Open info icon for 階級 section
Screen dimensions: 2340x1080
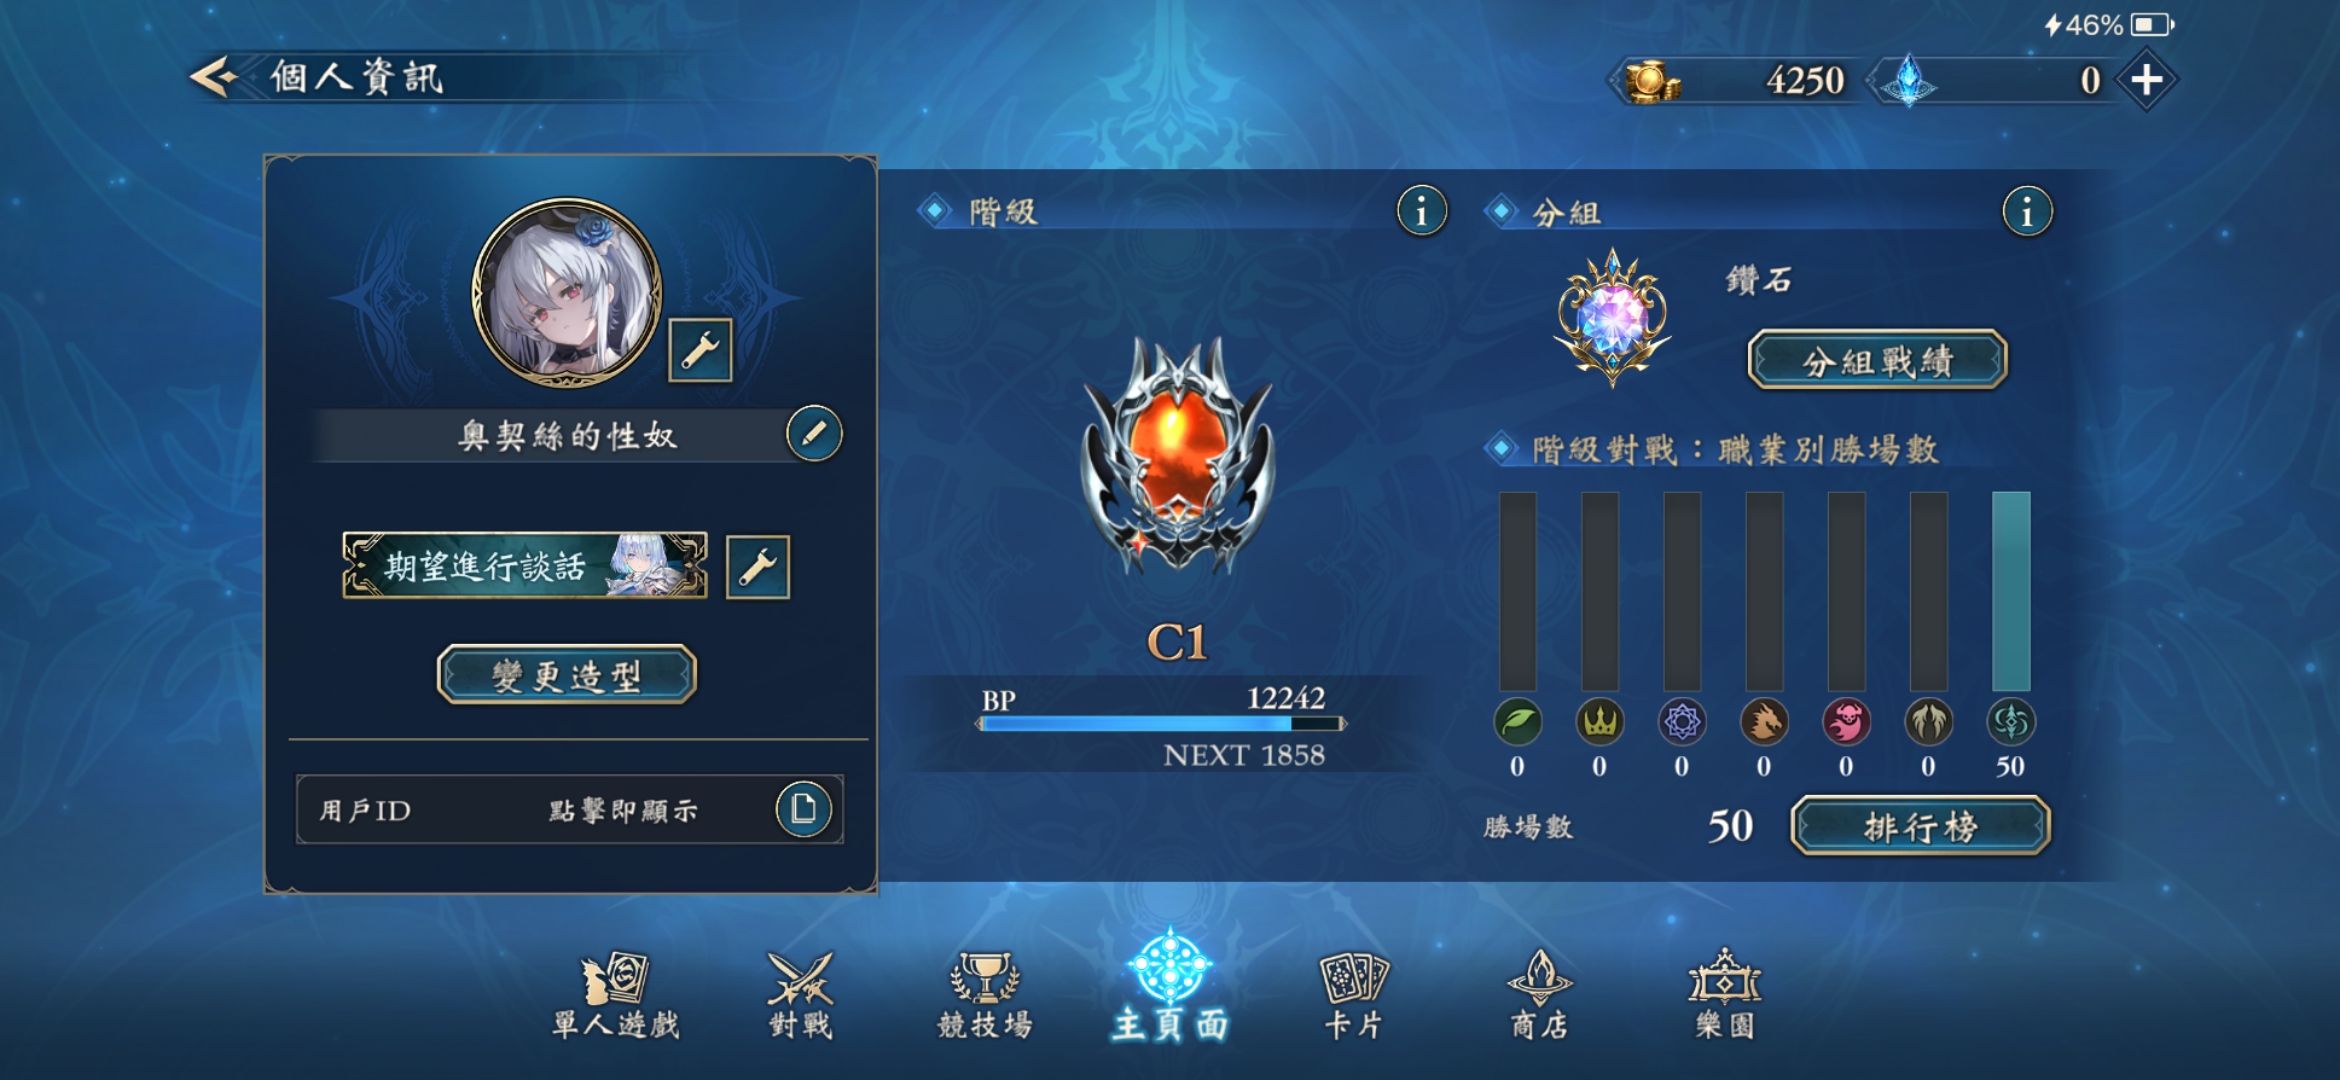1421,211
